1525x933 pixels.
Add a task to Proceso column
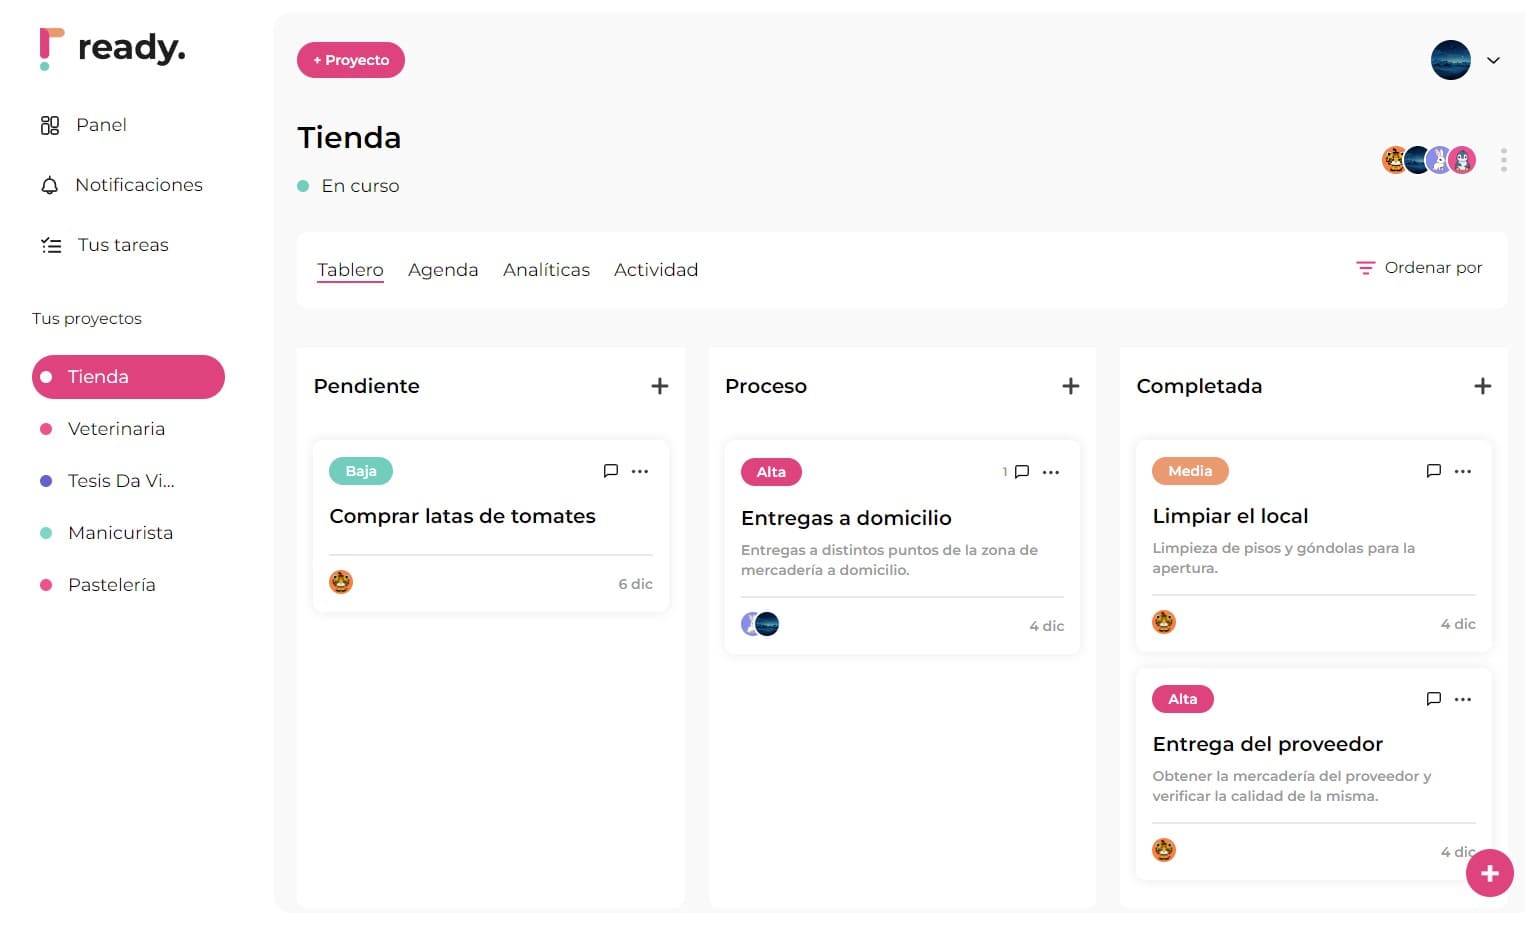[x=1070, y=386]
